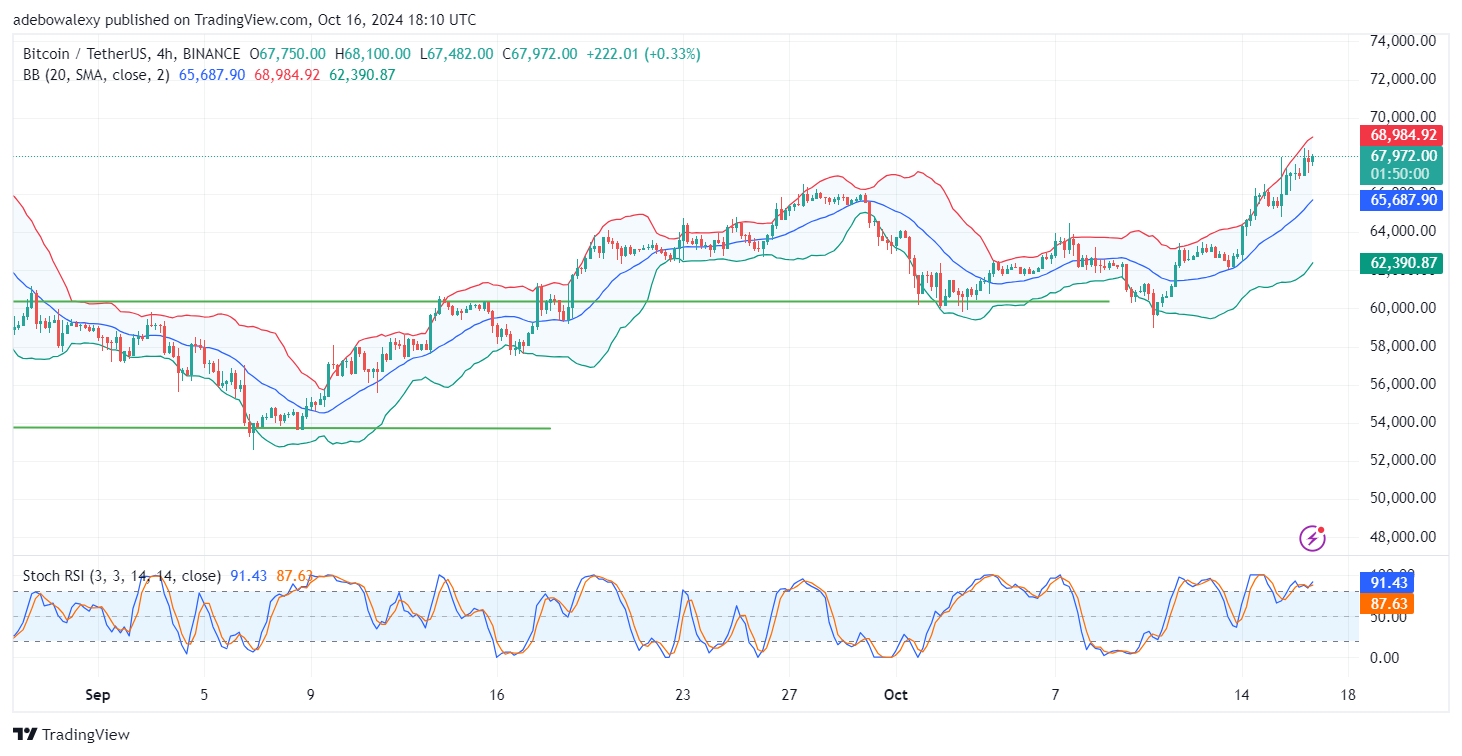Screen dimensions: 1462x756
Task: Click the 23 date label on time axis
Action: [683, 694]
